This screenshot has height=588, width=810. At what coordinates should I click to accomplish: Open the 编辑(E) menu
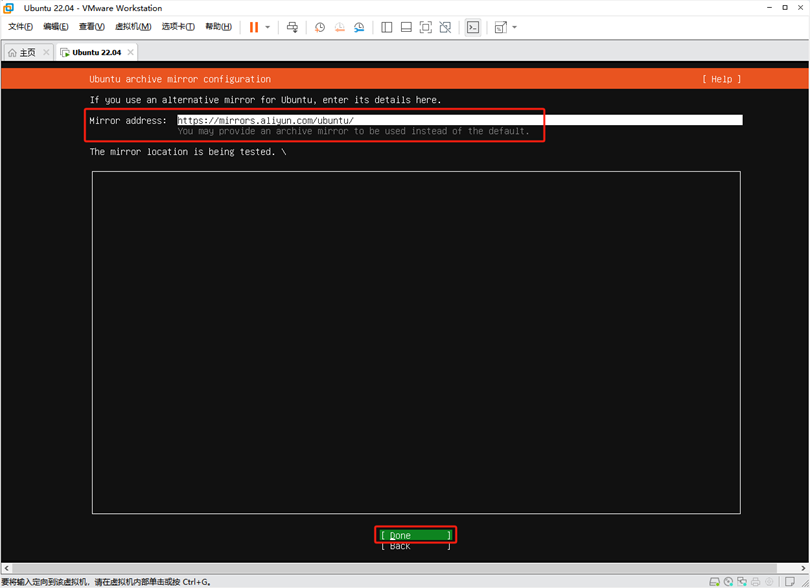[x=56, y=27]
